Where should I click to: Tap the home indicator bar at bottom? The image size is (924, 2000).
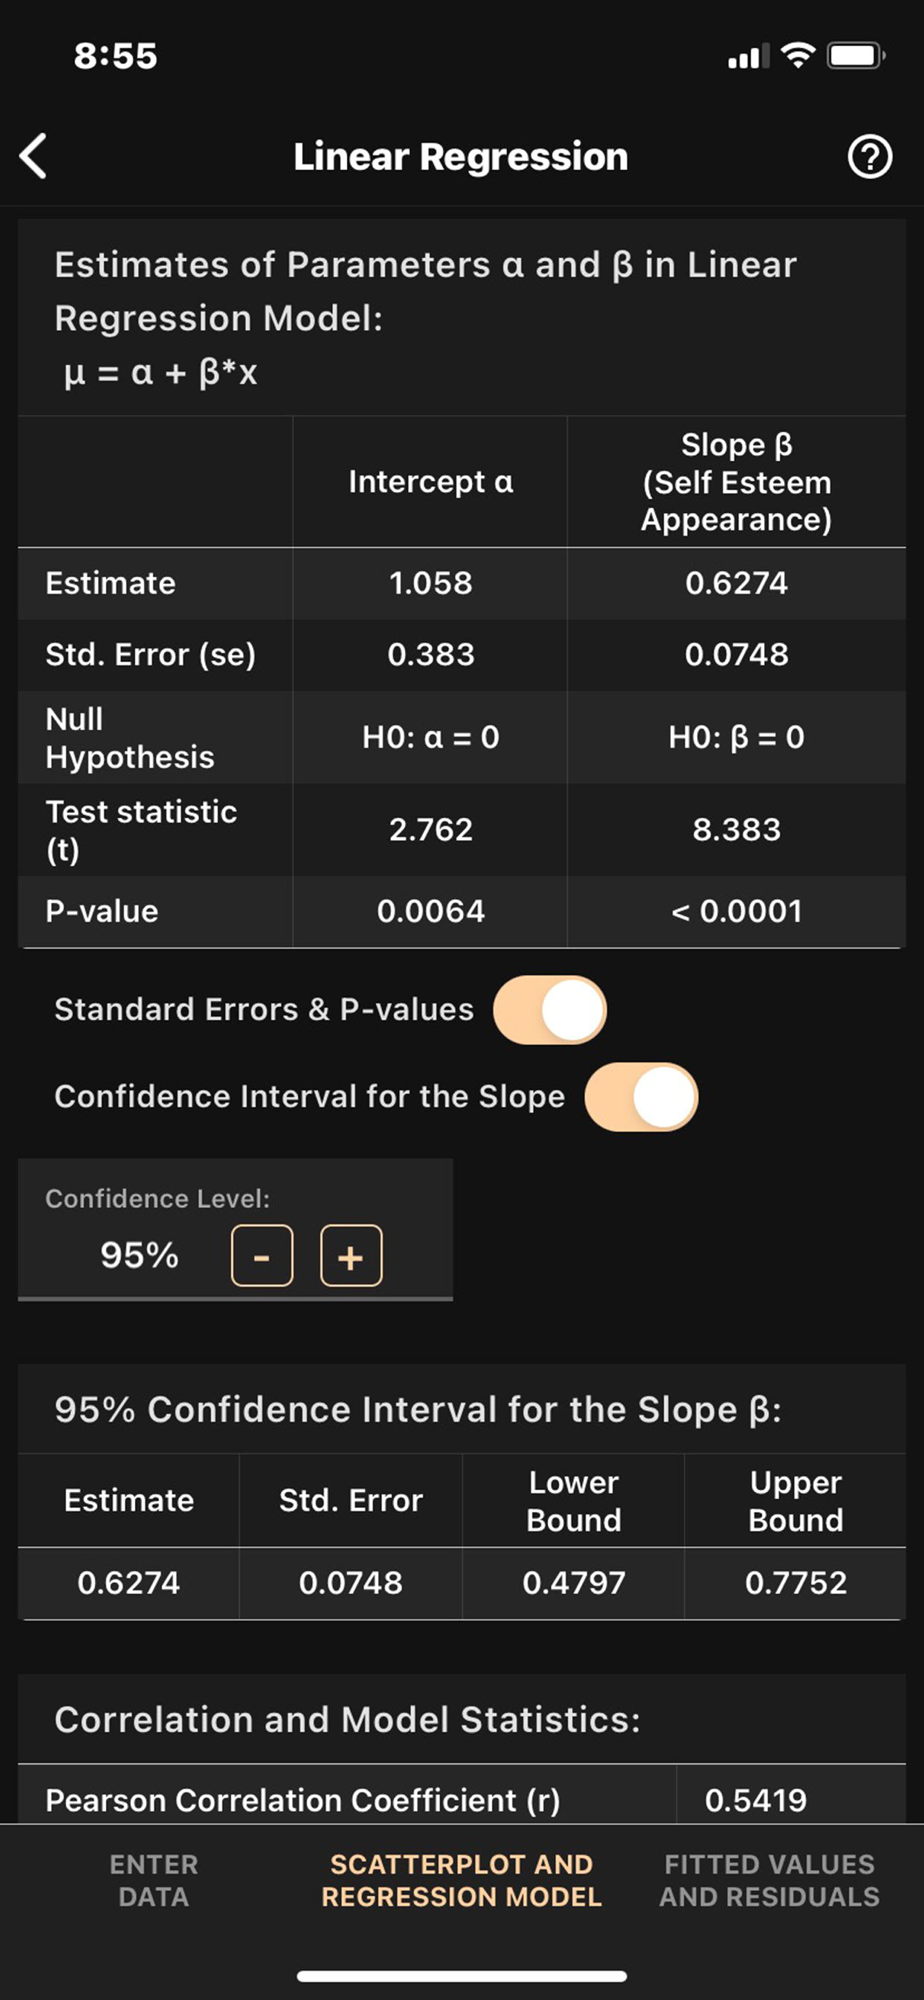point(461,1976)
